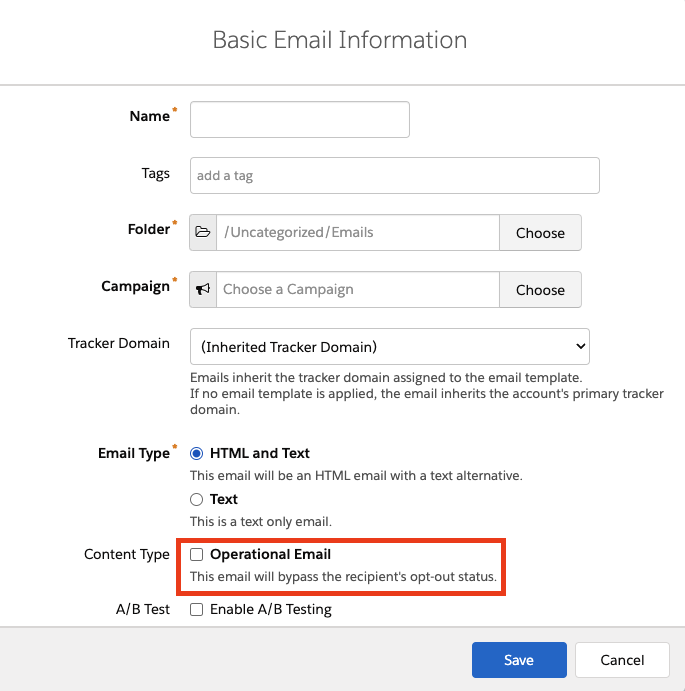Click the bold Name field label
685x691 pixels.
click(x=150, y=116)
